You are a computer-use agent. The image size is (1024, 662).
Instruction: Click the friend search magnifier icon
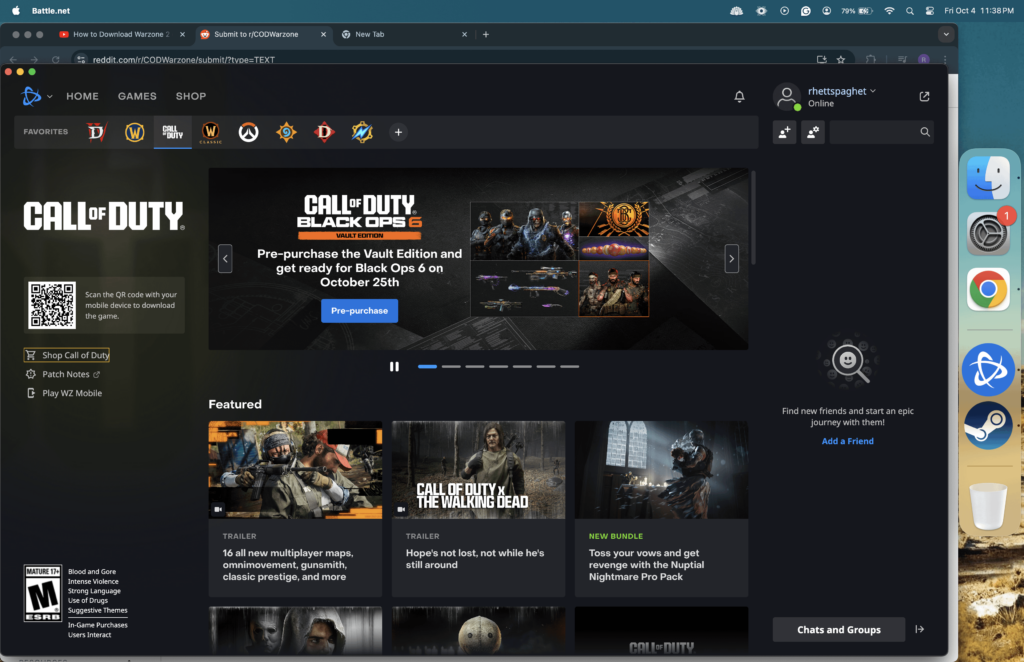925,132
